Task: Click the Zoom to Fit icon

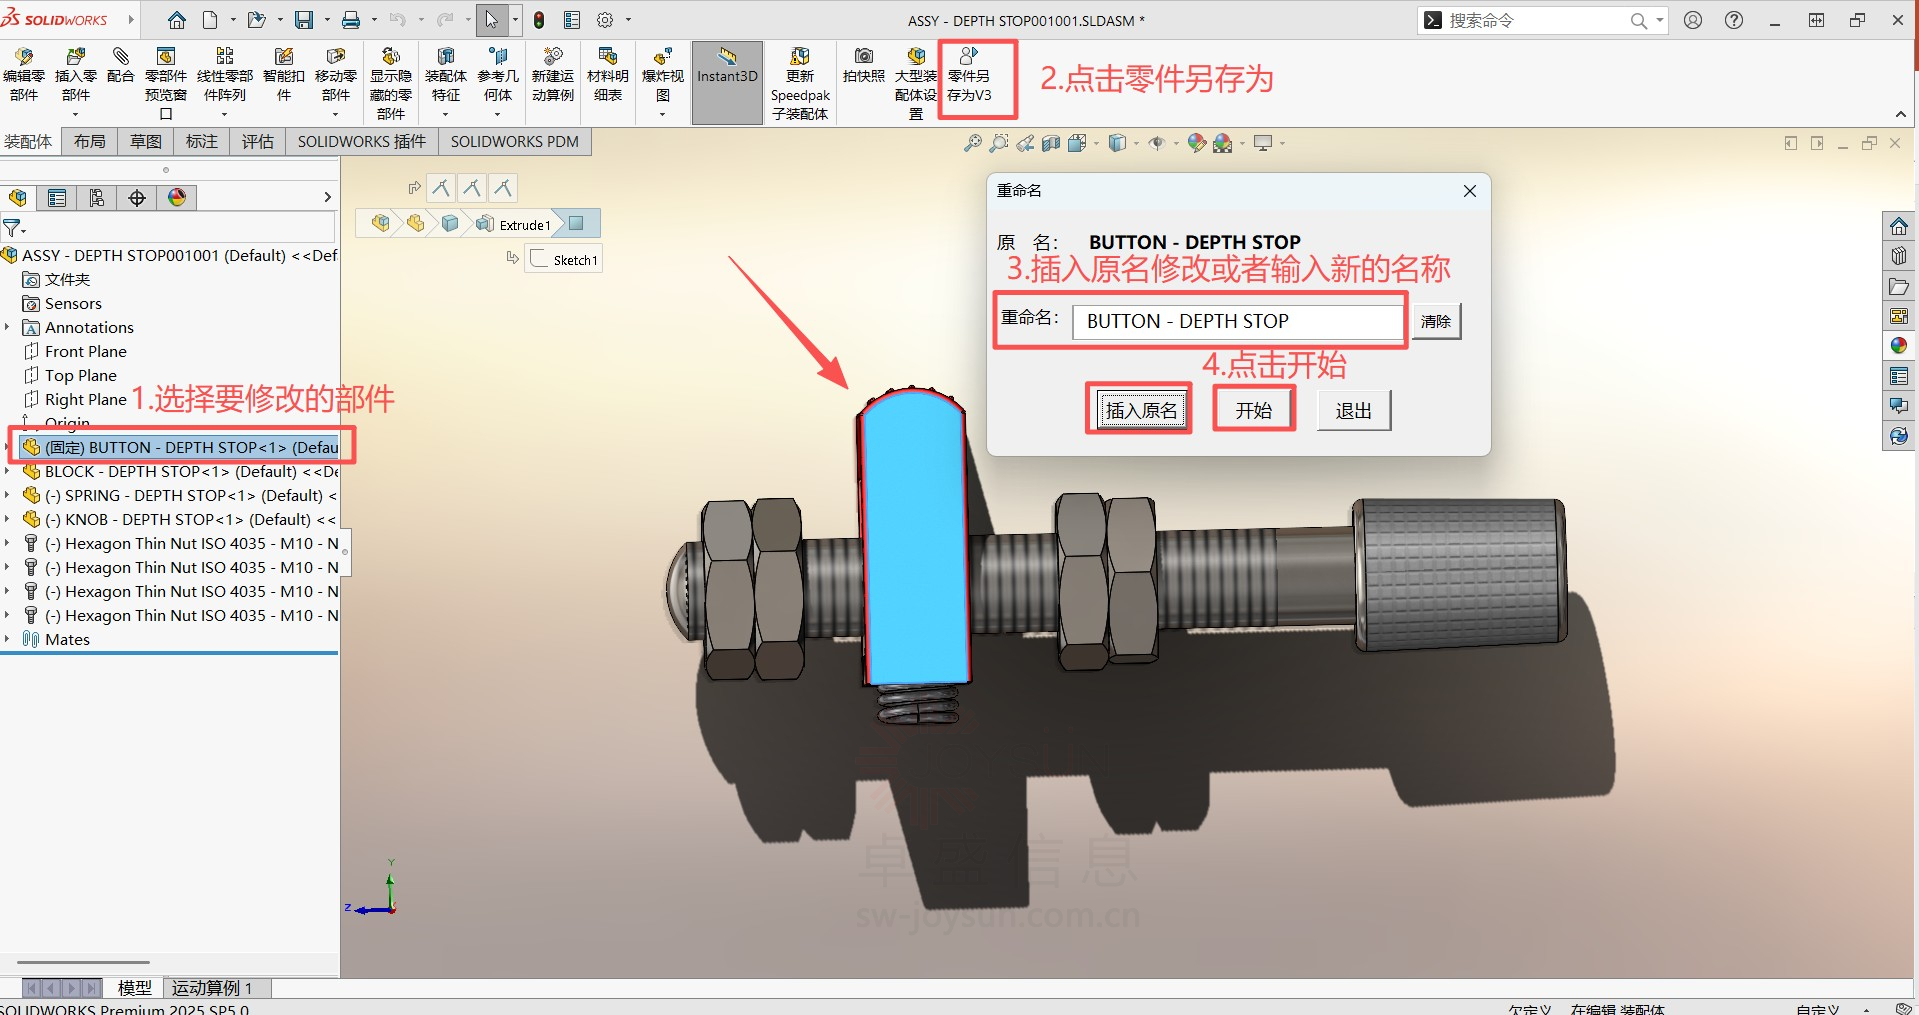Action: tap(972, 143)
